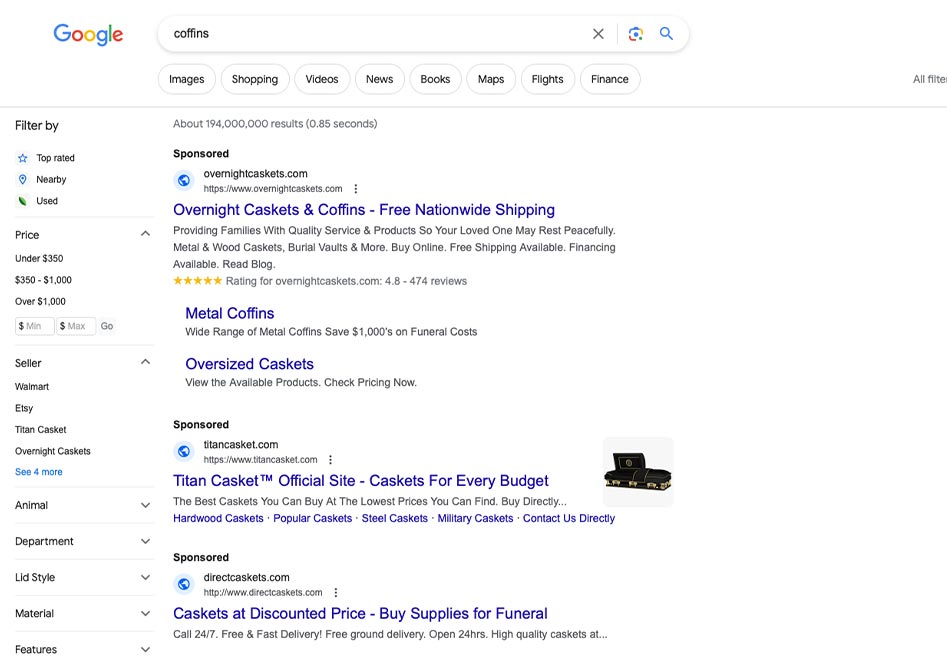Click the Top rated star icon

pyautogui.click(x=22, y=158)
